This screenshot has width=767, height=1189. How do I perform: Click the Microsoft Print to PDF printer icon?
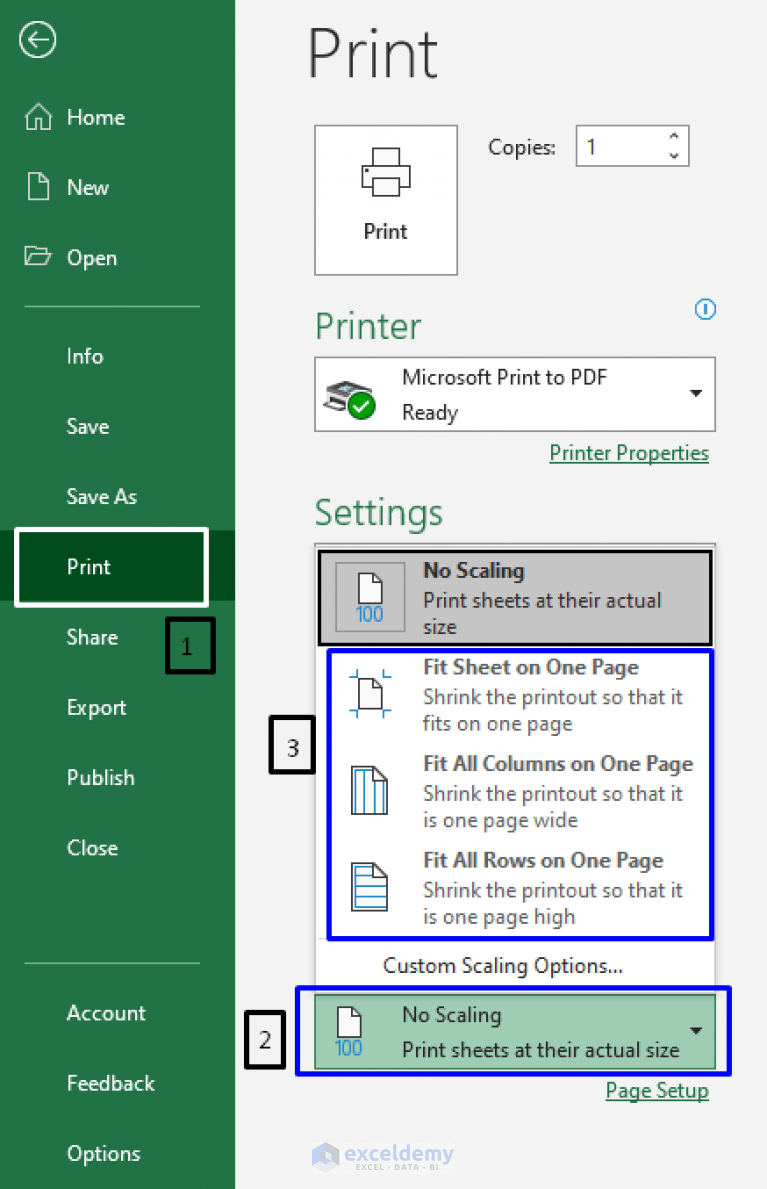[349, 398]
